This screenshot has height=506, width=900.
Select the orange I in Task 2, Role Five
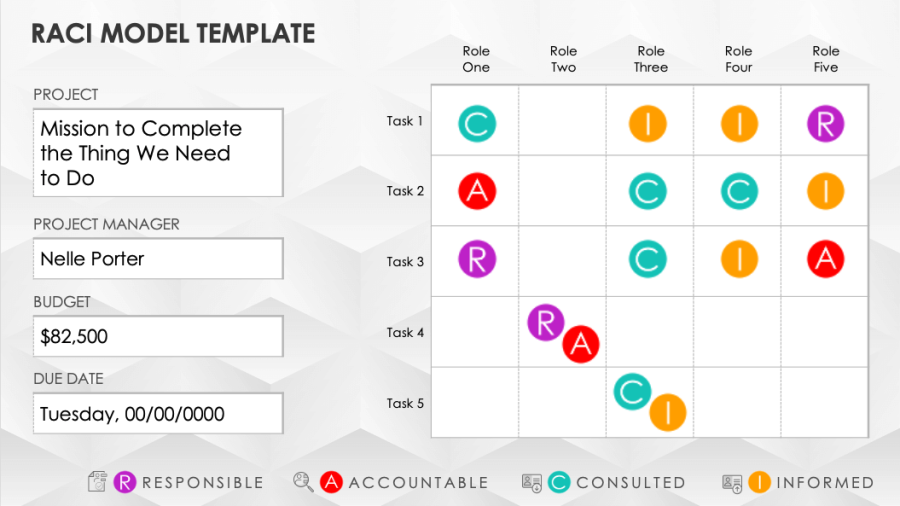(826, 191)
